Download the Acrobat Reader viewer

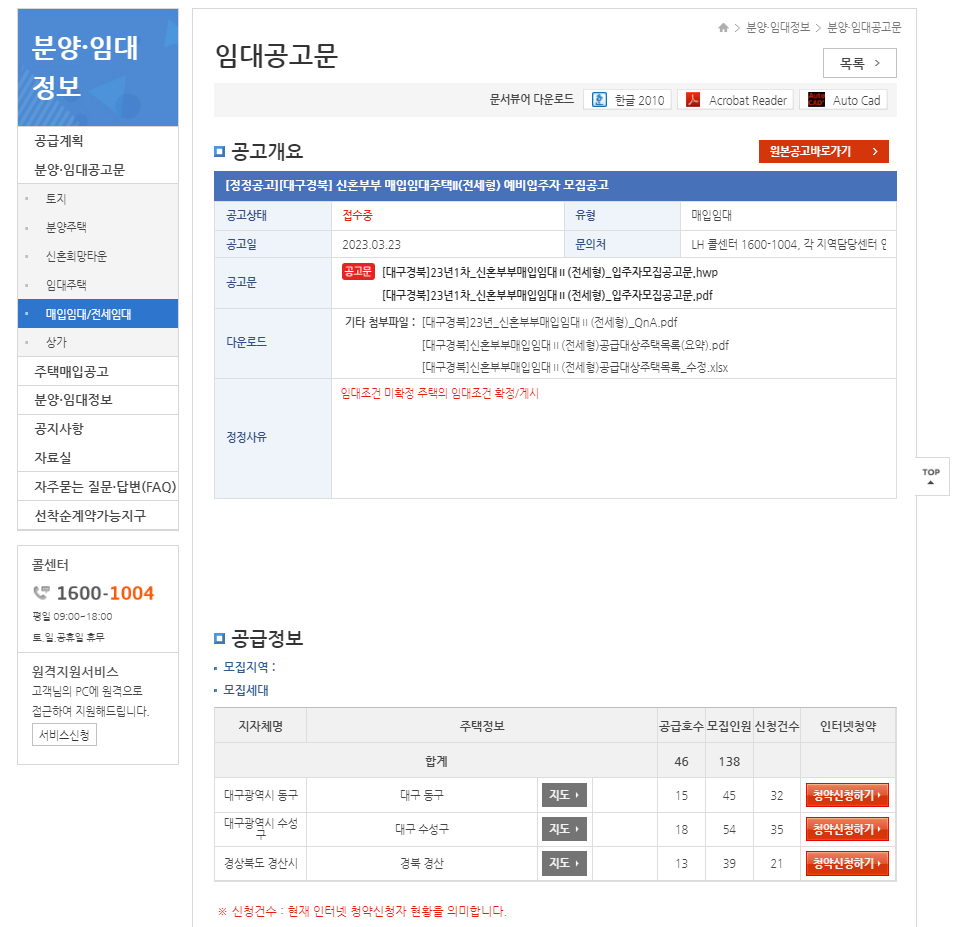tap(735, 99)
